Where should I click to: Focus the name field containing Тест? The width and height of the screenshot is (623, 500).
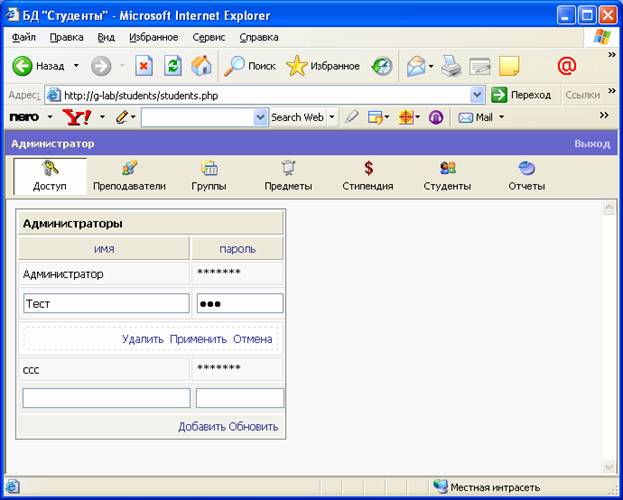pos(106,304)
